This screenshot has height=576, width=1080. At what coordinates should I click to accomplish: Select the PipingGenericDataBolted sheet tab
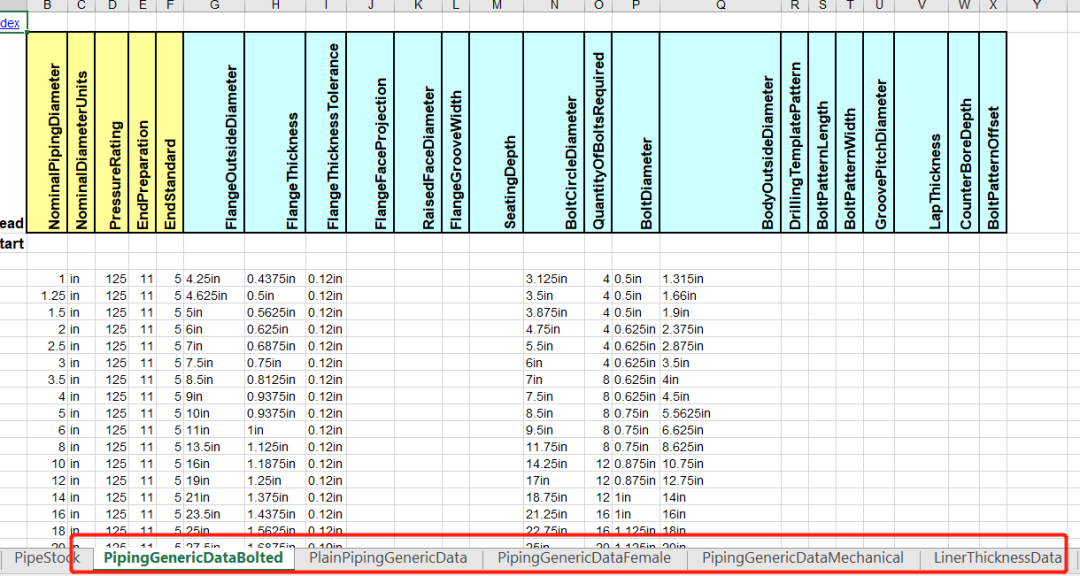pos(194,557)
